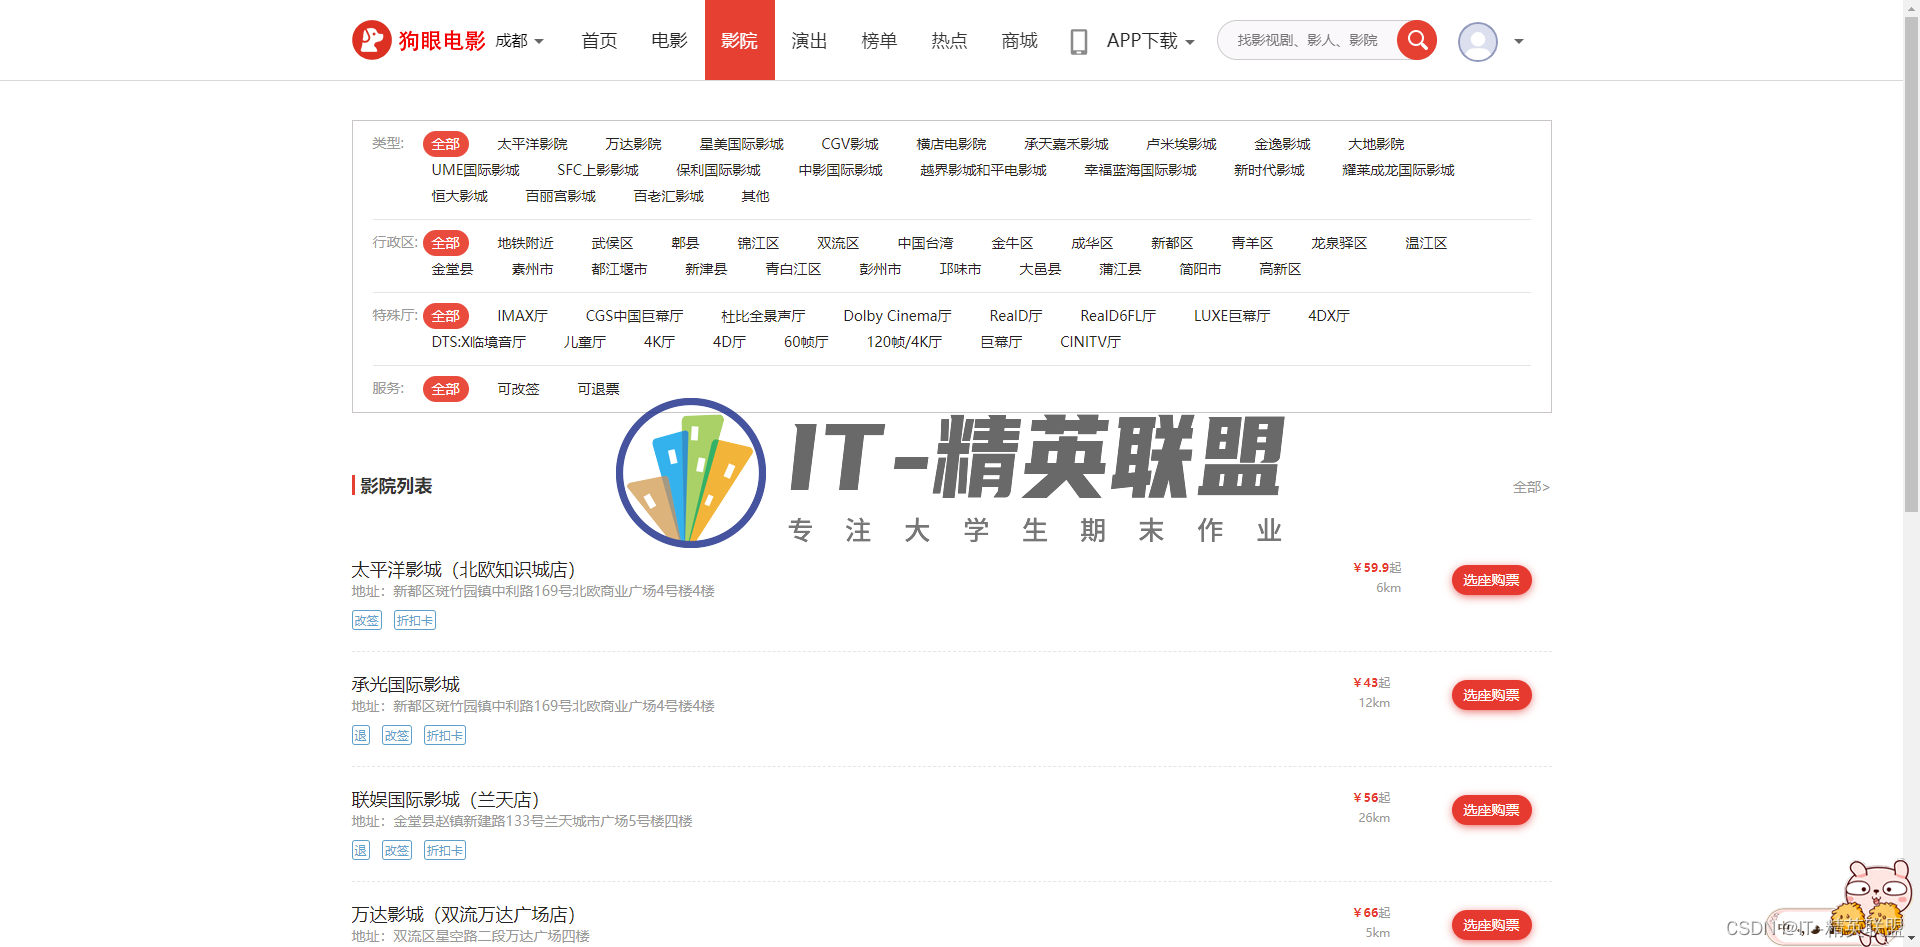This screenshot has width=1920, height=947.
Task: Filter by 高新区 district
Action: 1281,269
